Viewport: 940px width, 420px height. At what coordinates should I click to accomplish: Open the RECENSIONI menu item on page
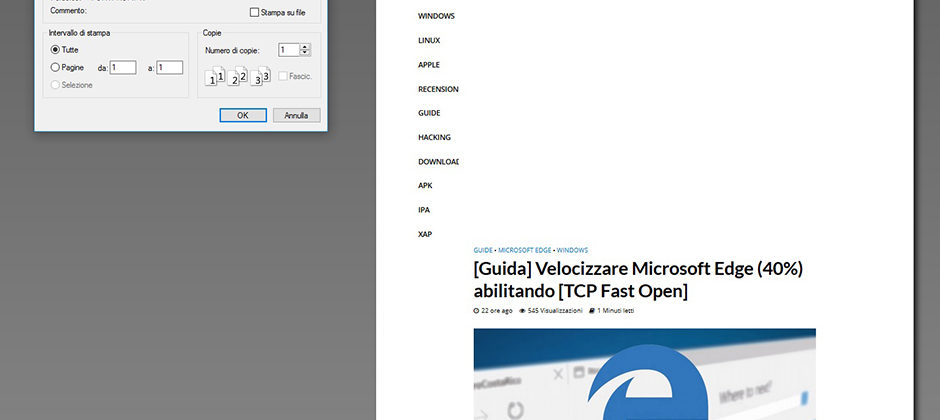tap(438, 89)
